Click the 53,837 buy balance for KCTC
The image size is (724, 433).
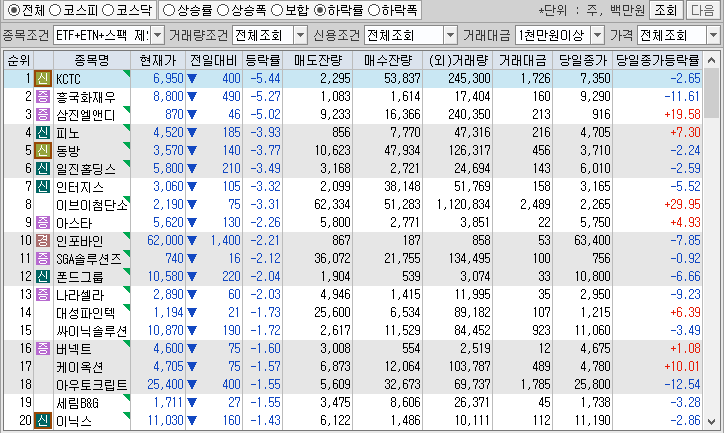tap(402, 78)
